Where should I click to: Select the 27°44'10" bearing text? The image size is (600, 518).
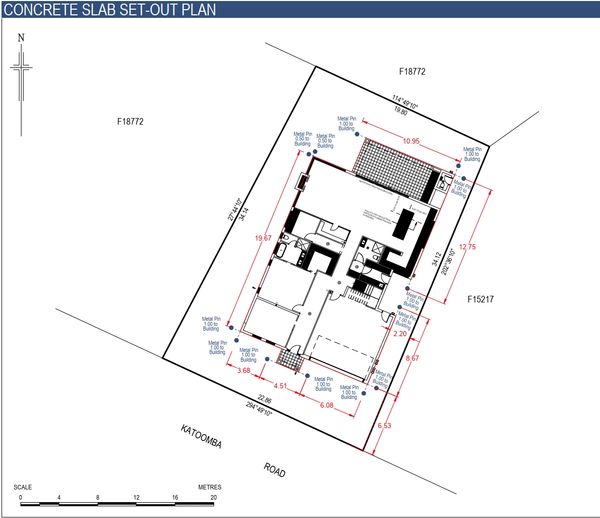234,209
